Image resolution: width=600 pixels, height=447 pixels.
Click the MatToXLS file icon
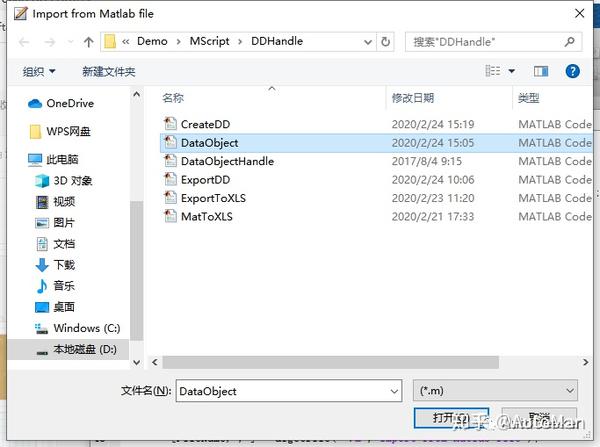[x=170, y=216]
